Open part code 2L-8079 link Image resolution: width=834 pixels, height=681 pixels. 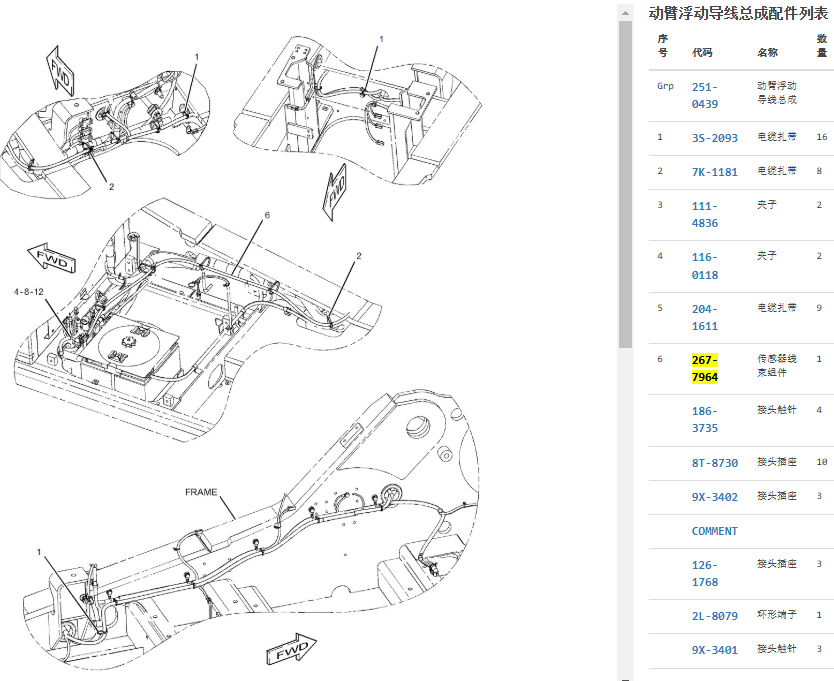pos(715,616)
